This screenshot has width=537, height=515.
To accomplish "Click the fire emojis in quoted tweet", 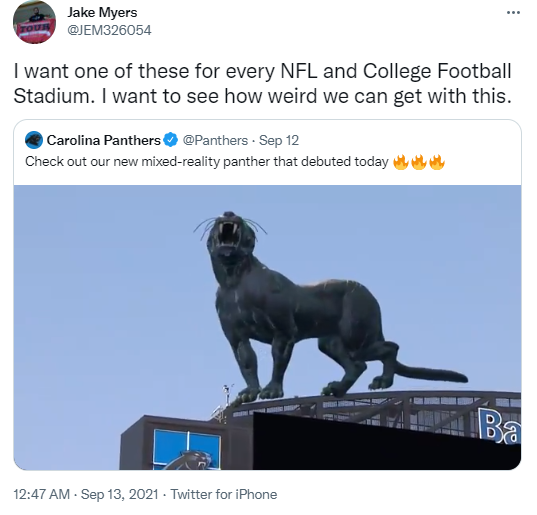I will click(x=419, y=162).
